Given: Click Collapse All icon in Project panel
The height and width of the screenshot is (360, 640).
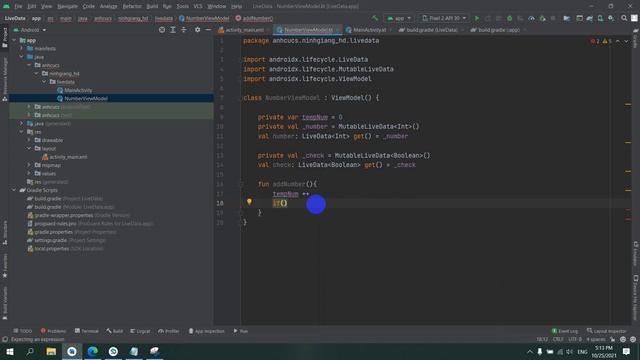Looking at the screenshot, I should (x=184, y=30).
